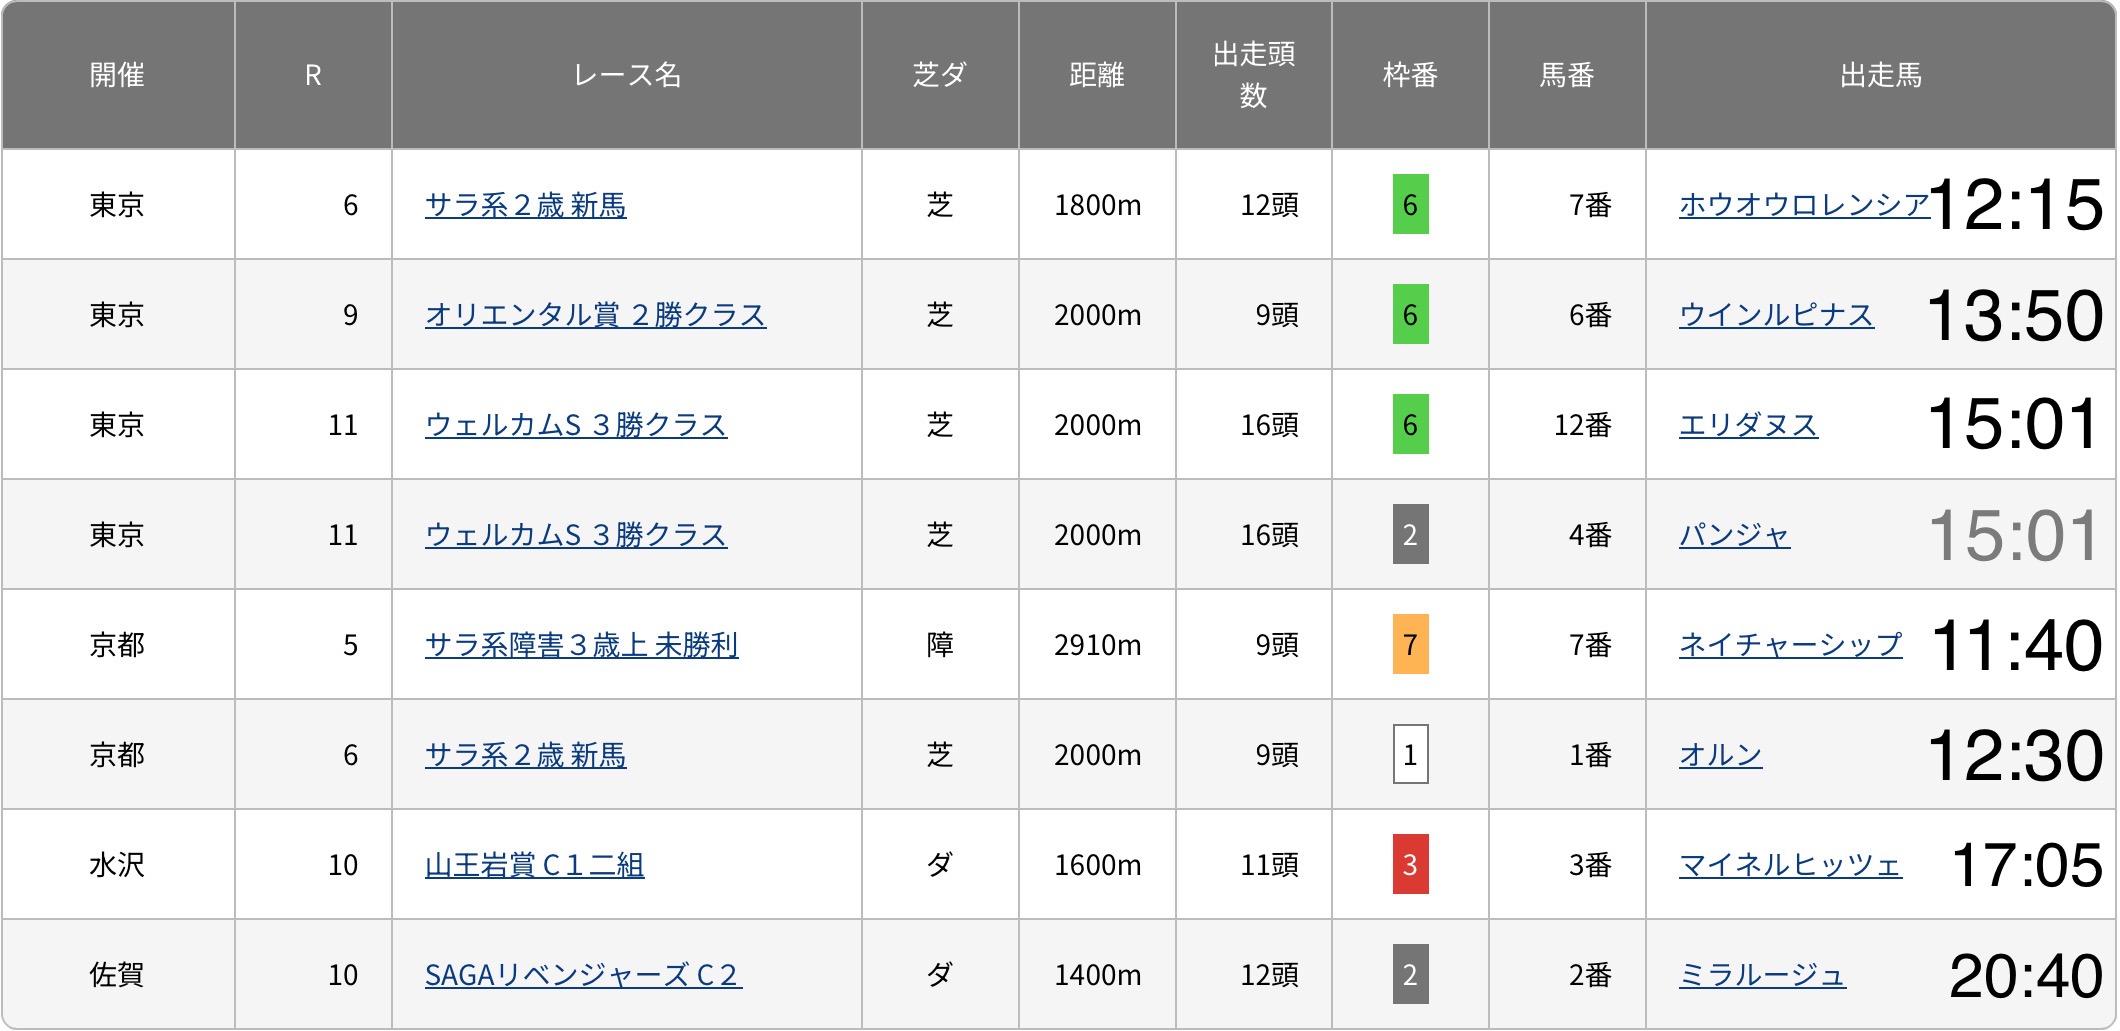Click the レース名 column header
The height and width of the screenshot is (1031, 2120).
pos(627,75)
